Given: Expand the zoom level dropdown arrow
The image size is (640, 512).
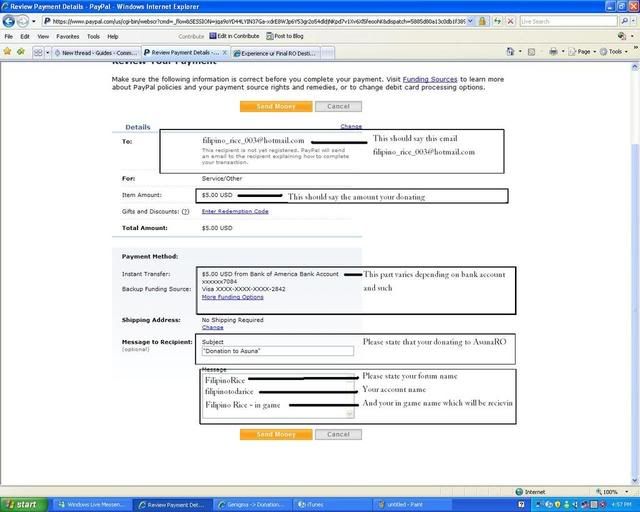Looking at the screenshot, I should 626,492.
